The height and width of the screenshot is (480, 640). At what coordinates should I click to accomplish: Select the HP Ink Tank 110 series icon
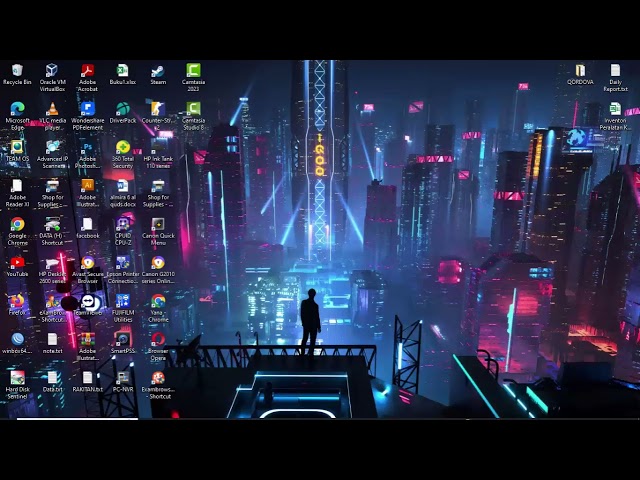(x=158, y=154)
